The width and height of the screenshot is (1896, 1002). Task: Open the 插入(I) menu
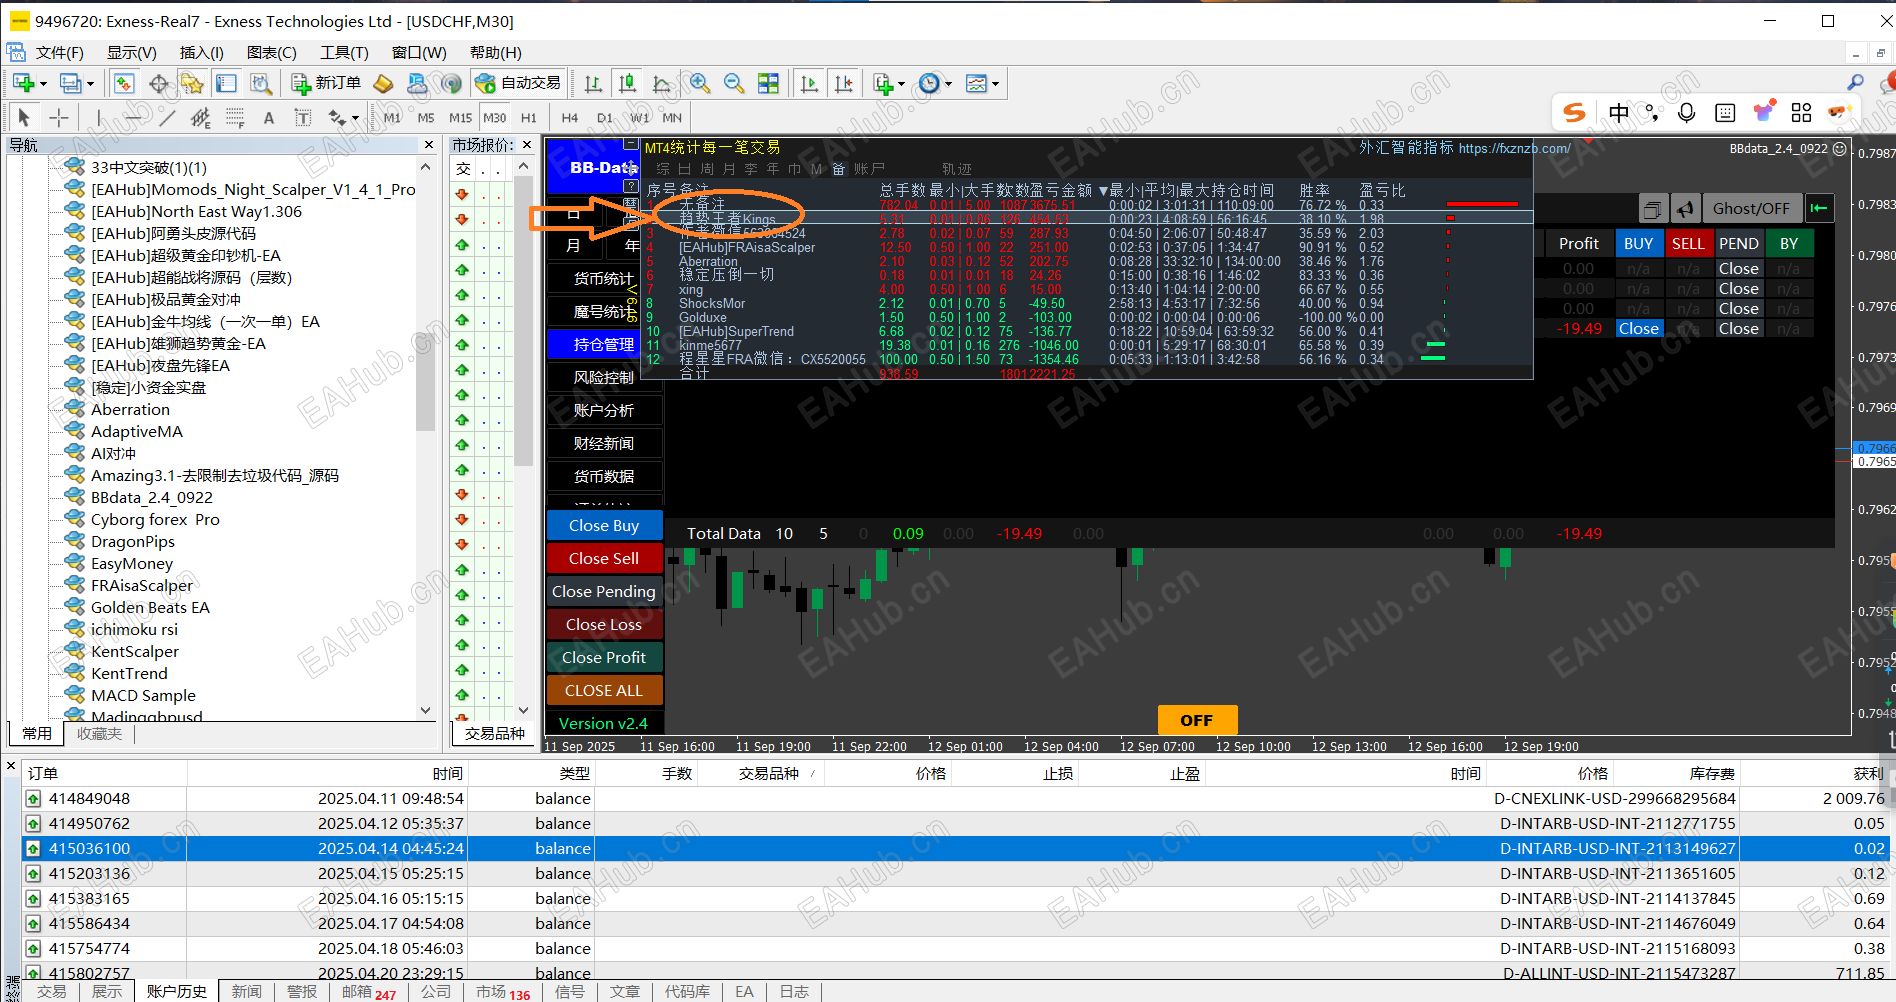tap(201, 53)
